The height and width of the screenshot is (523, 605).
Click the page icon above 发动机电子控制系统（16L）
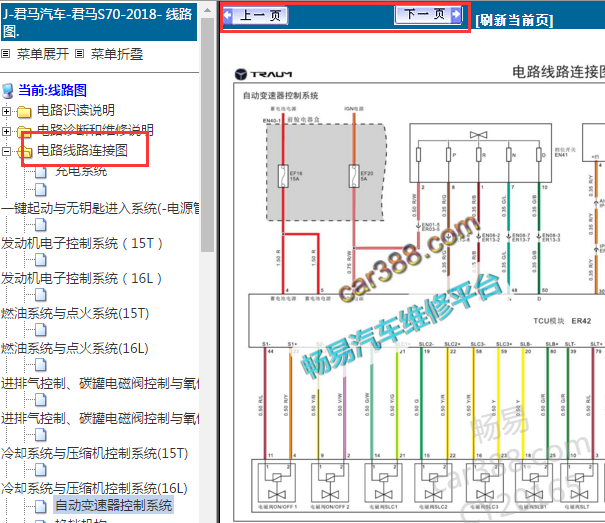[x=41, y=260]
